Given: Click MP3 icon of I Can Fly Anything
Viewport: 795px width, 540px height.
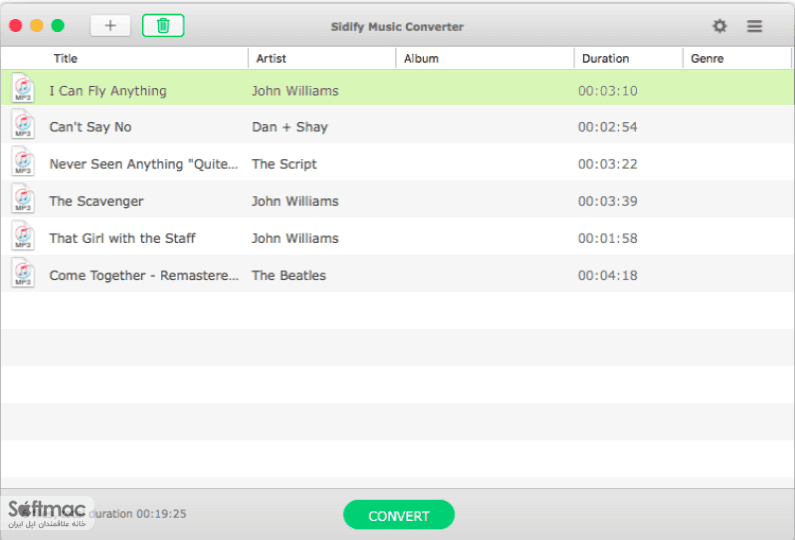Looking at the screenshot, I should tap(23, 88).
